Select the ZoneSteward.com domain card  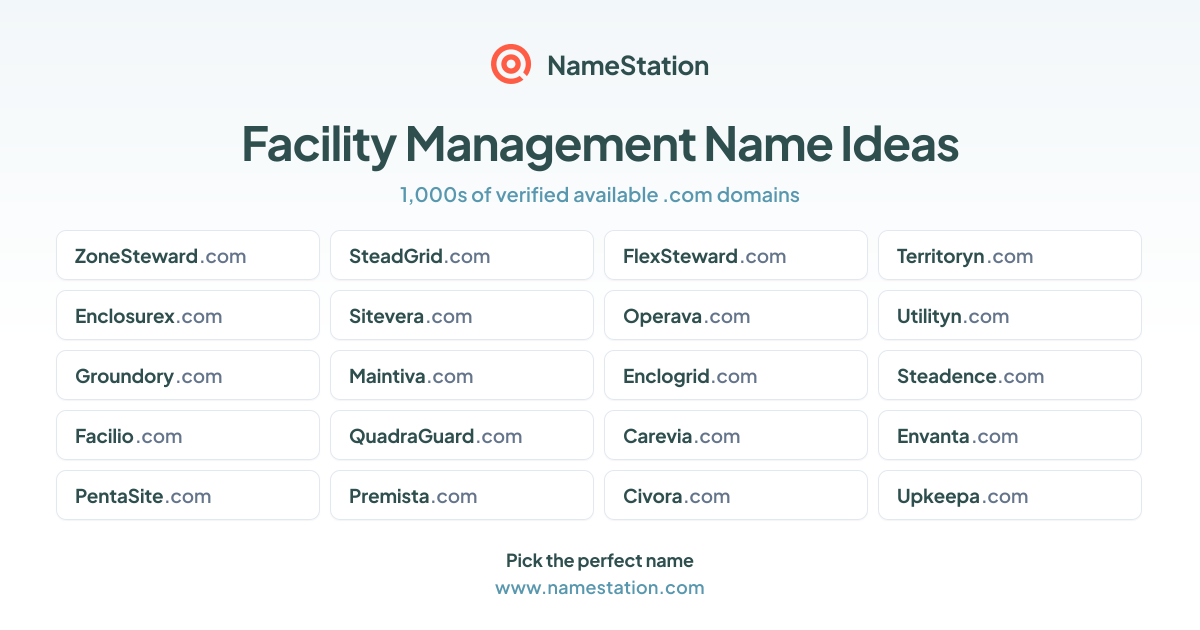(188, 256)
